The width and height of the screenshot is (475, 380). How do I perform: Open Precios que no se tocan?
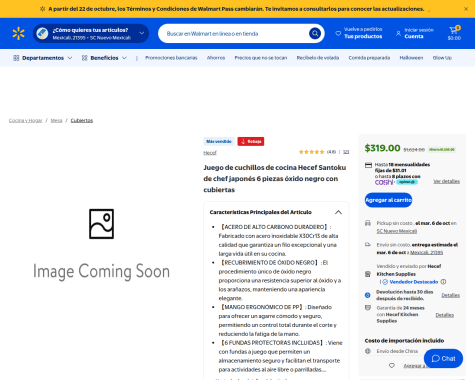click(261, 58)
